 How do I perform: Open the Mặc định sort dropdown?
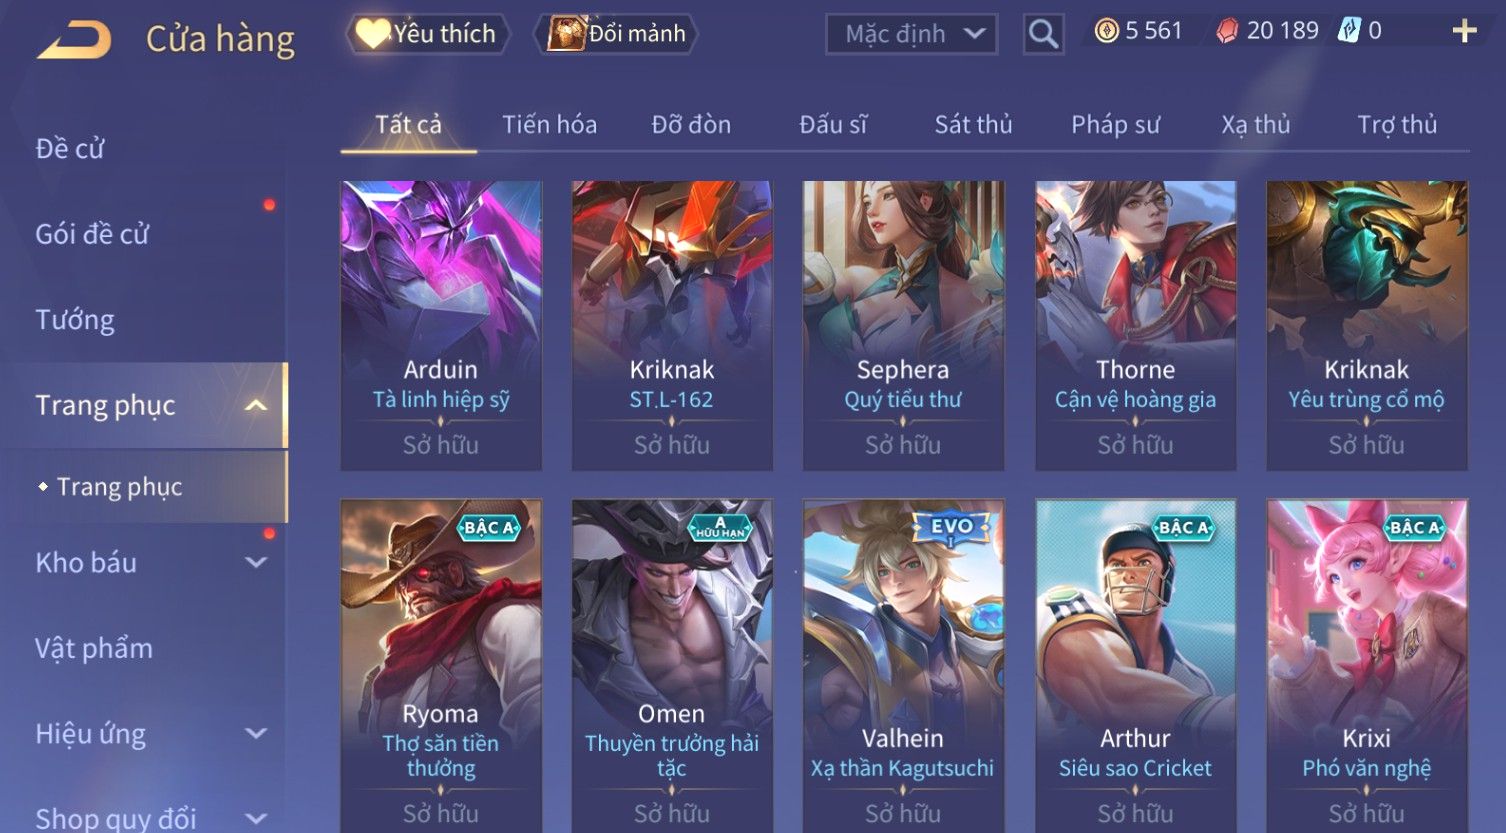911,34
